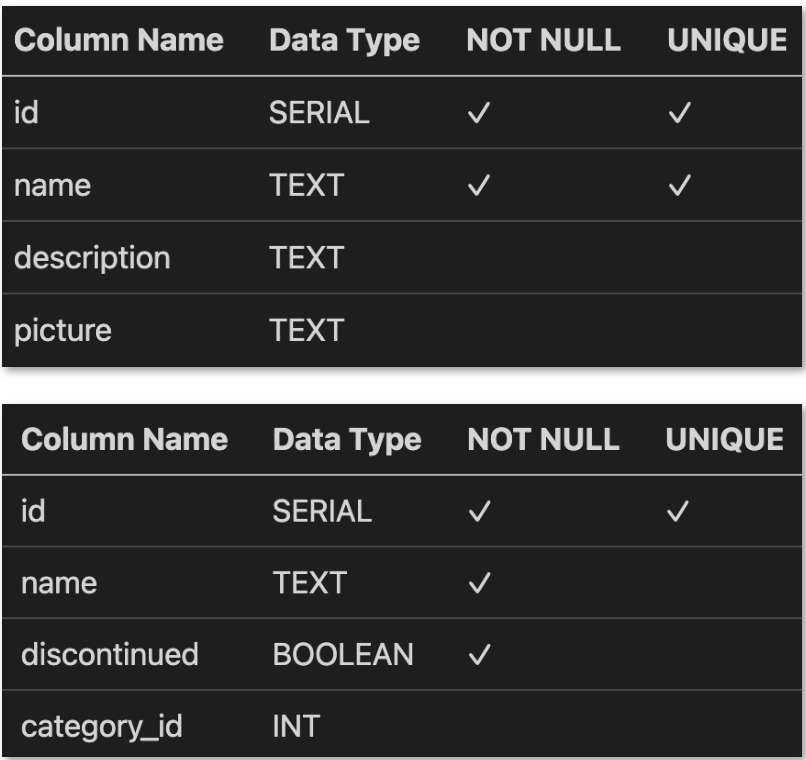Click the UNIQUE checkmark in top table's id row
The image size is (806, 760).
[x=679, y=113]
